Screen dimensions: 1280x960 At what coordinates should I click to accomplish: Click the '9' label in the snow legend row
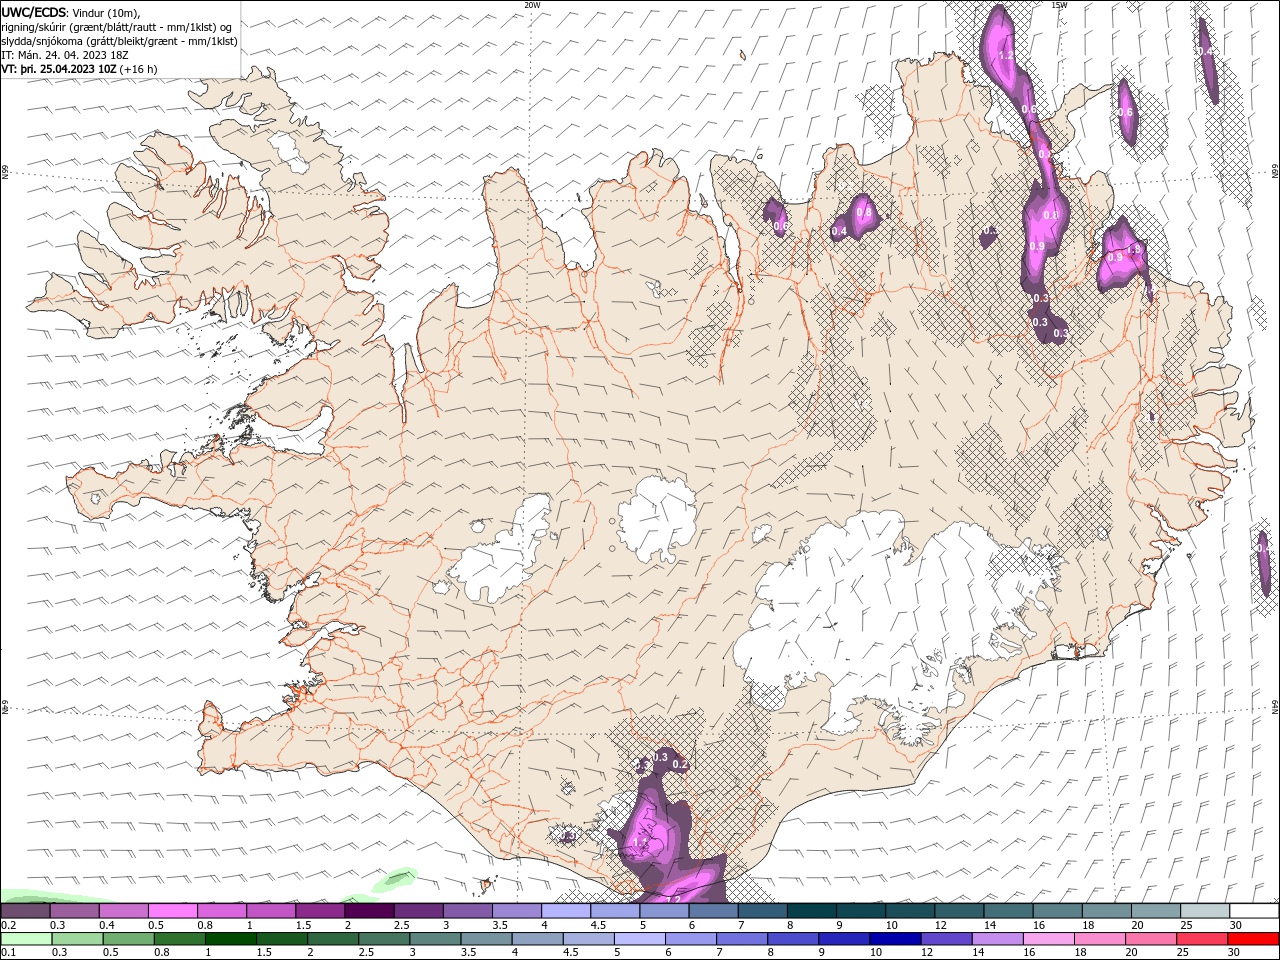tap(839, 925)
